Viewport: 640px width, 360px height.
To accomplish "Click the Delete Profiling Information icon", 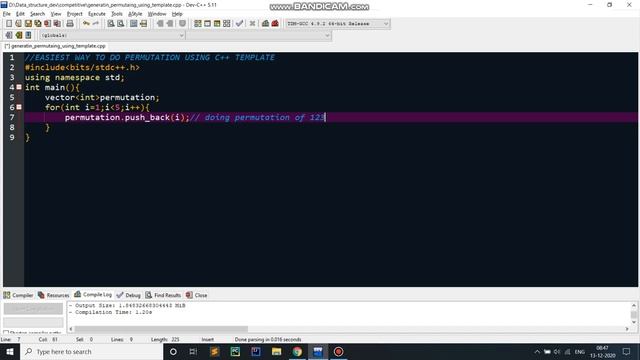I will tap(275, 24).
